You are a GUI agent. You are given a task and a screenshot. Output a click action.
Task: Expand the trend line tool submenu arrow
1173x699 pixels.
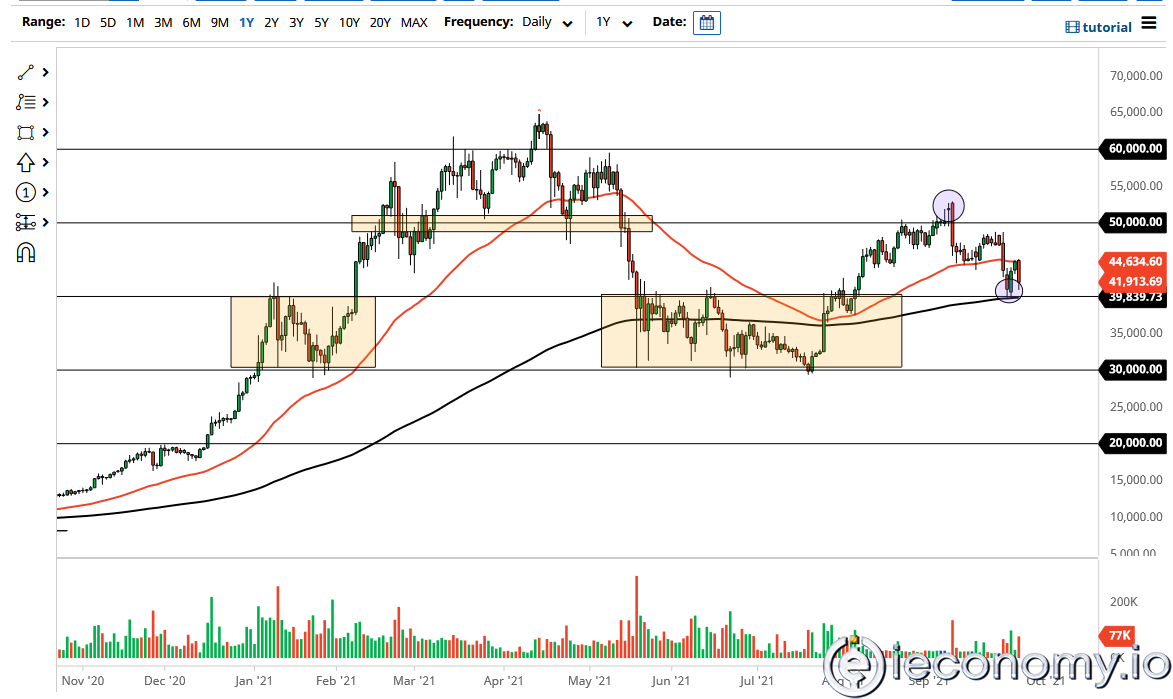(x=46, y=72)
